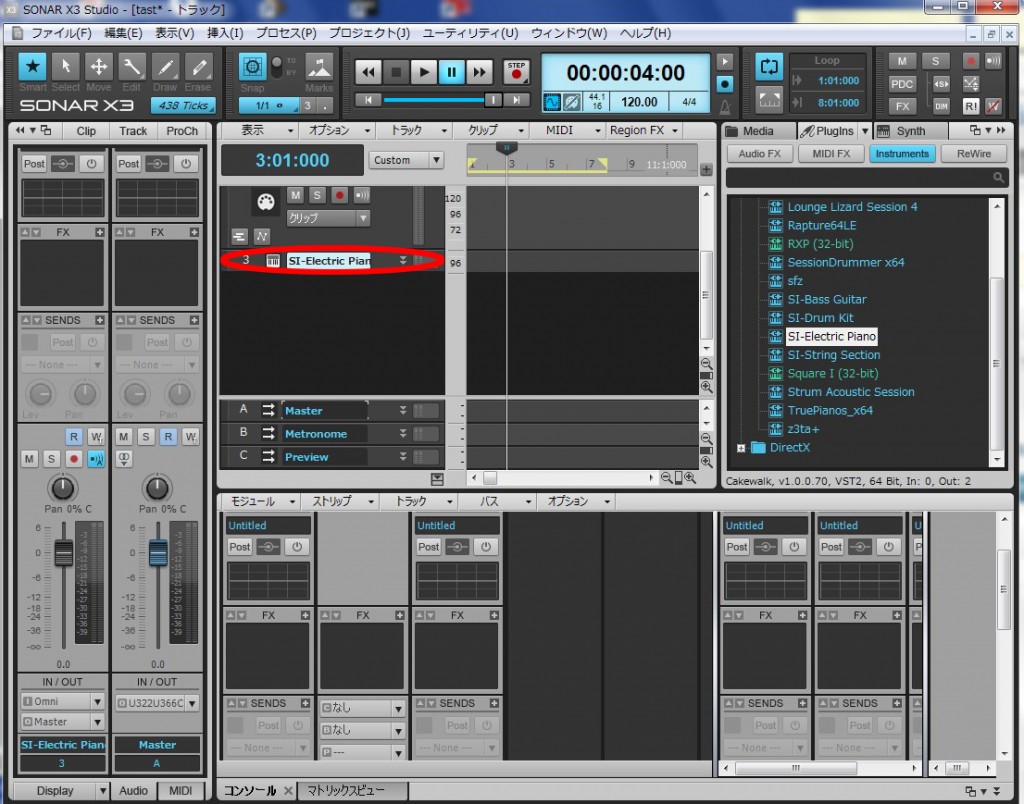Bypass all effects with FX button
The image size is (1024, 804).
click(902, 106)
